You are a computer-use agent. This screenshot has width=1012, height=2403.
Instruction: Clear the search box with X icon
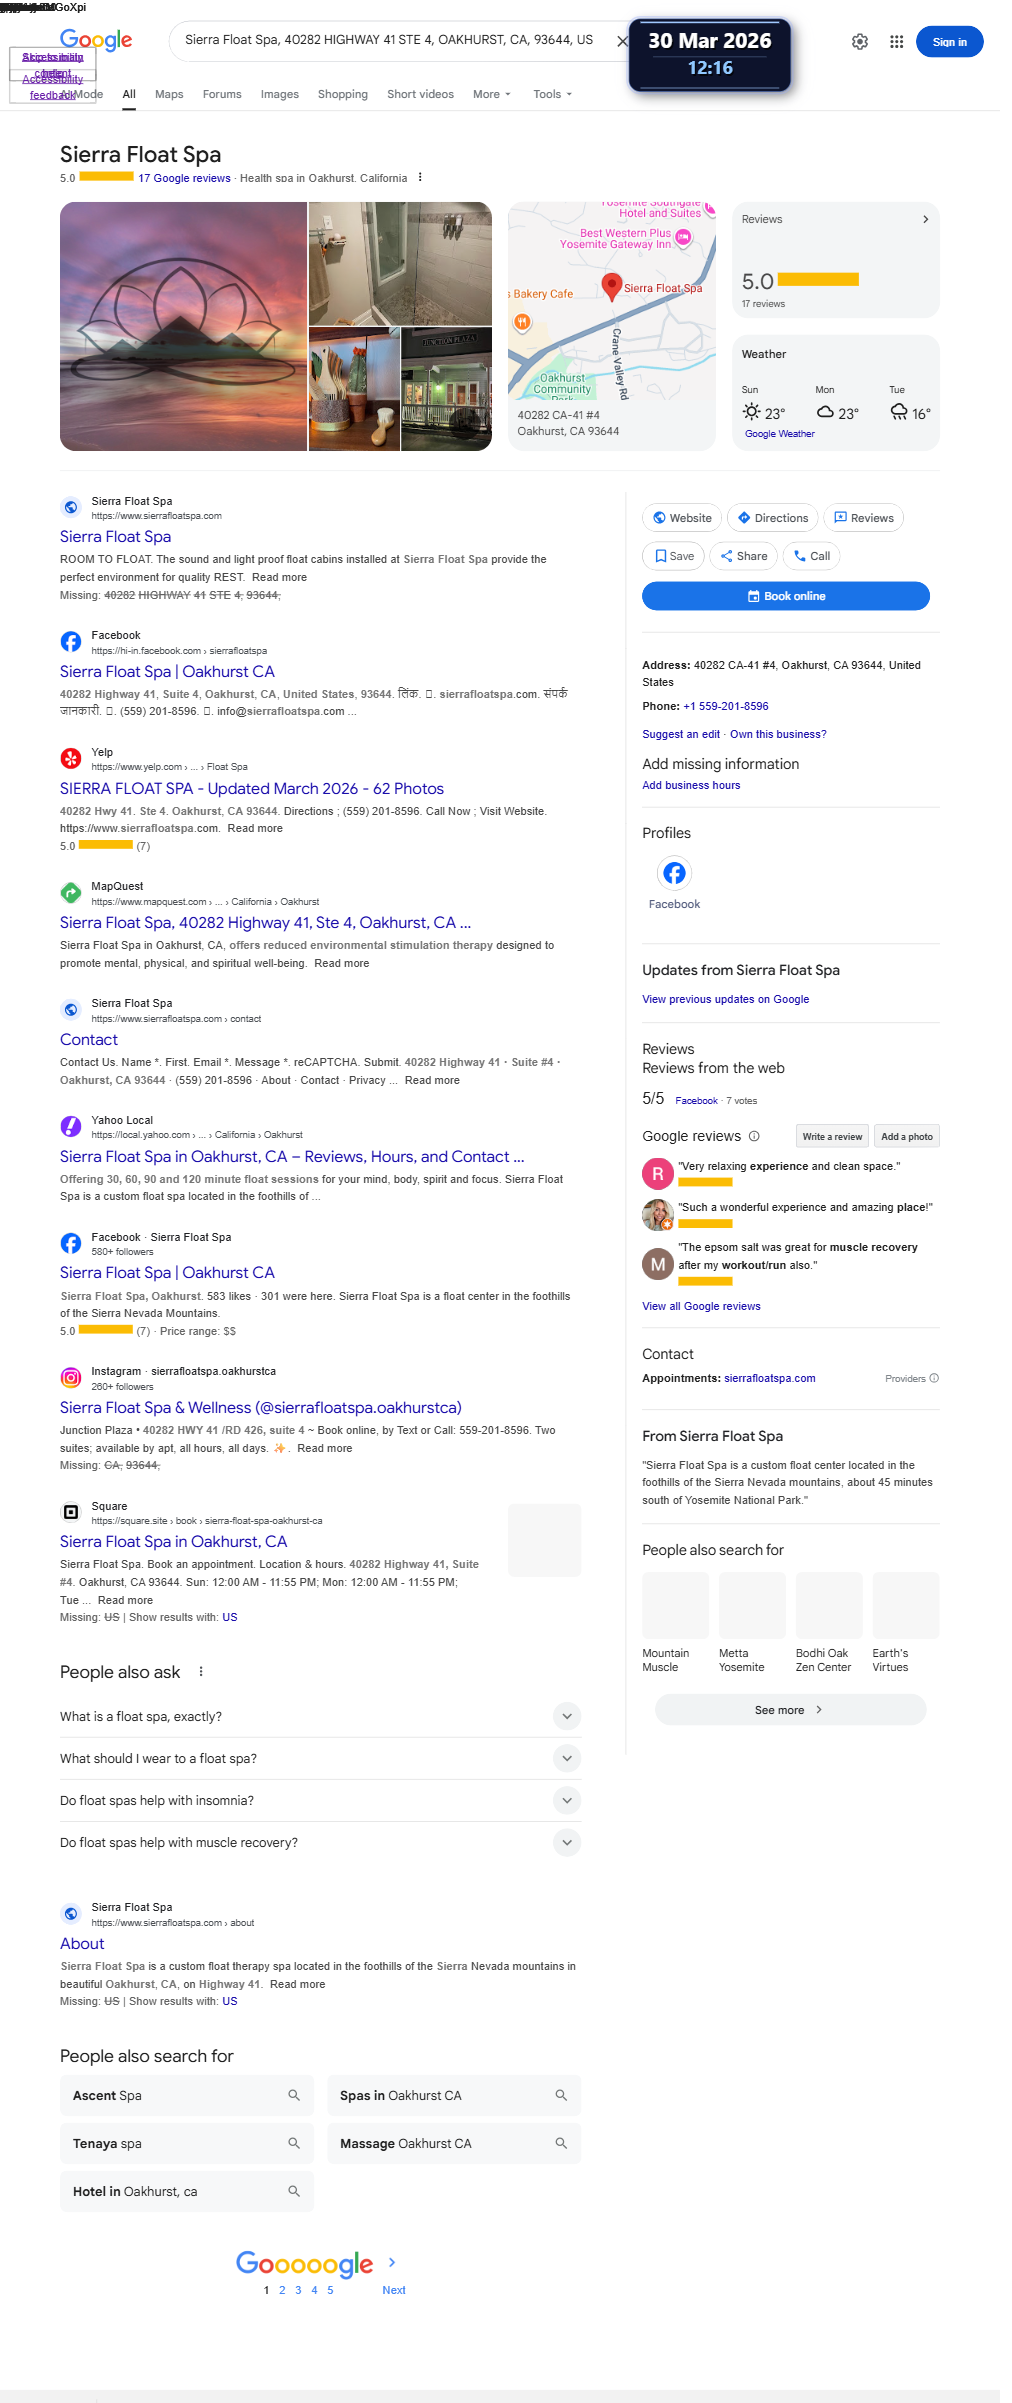click(622, 41)
